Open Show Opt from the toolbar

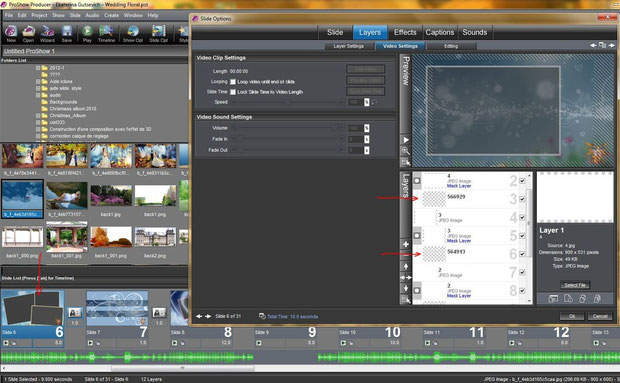click(133, 33)
